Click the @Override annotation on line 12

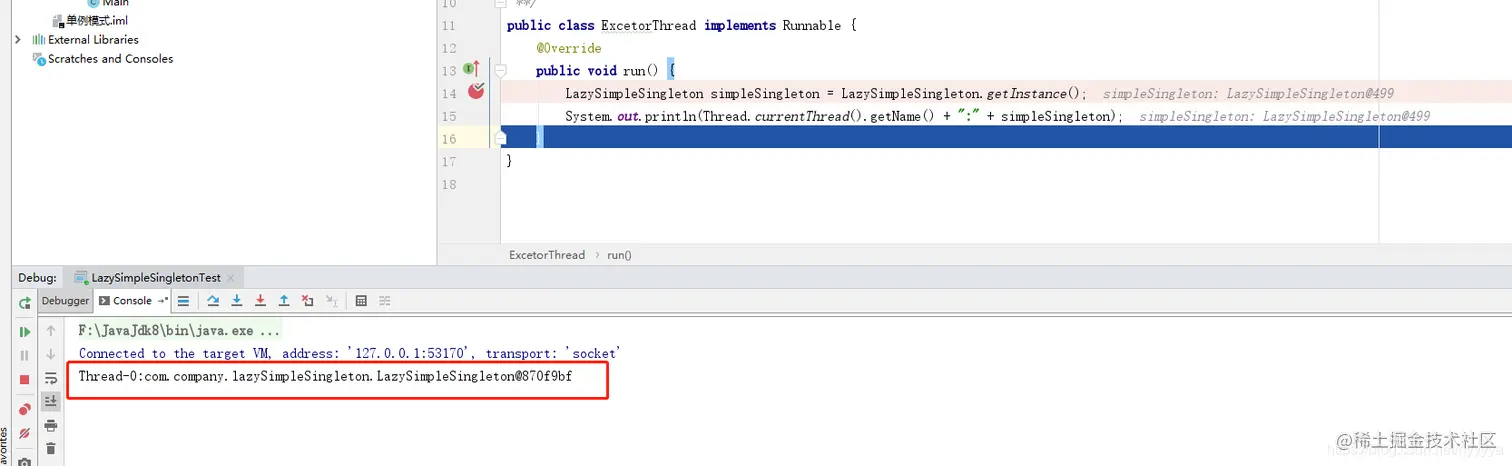pyautogui.click(x=569, y=48)
